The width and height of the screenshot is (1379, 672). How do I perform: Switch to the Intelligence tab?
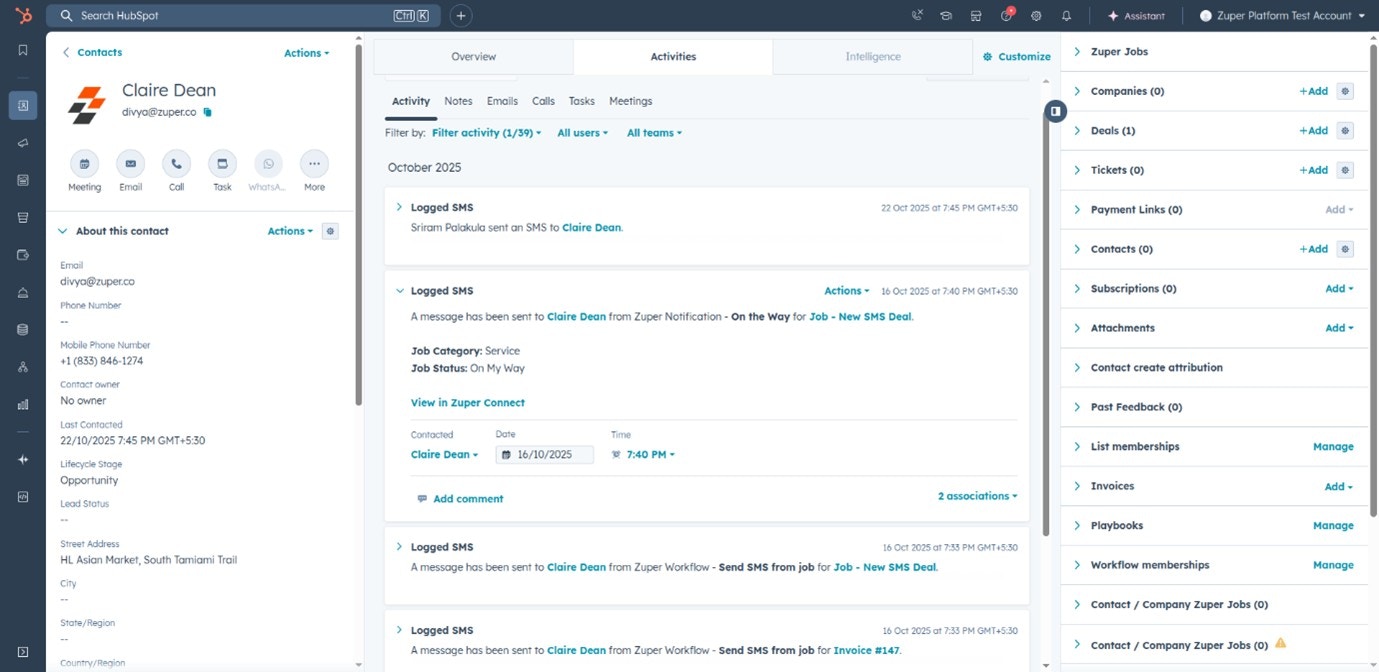coord(873,57)
